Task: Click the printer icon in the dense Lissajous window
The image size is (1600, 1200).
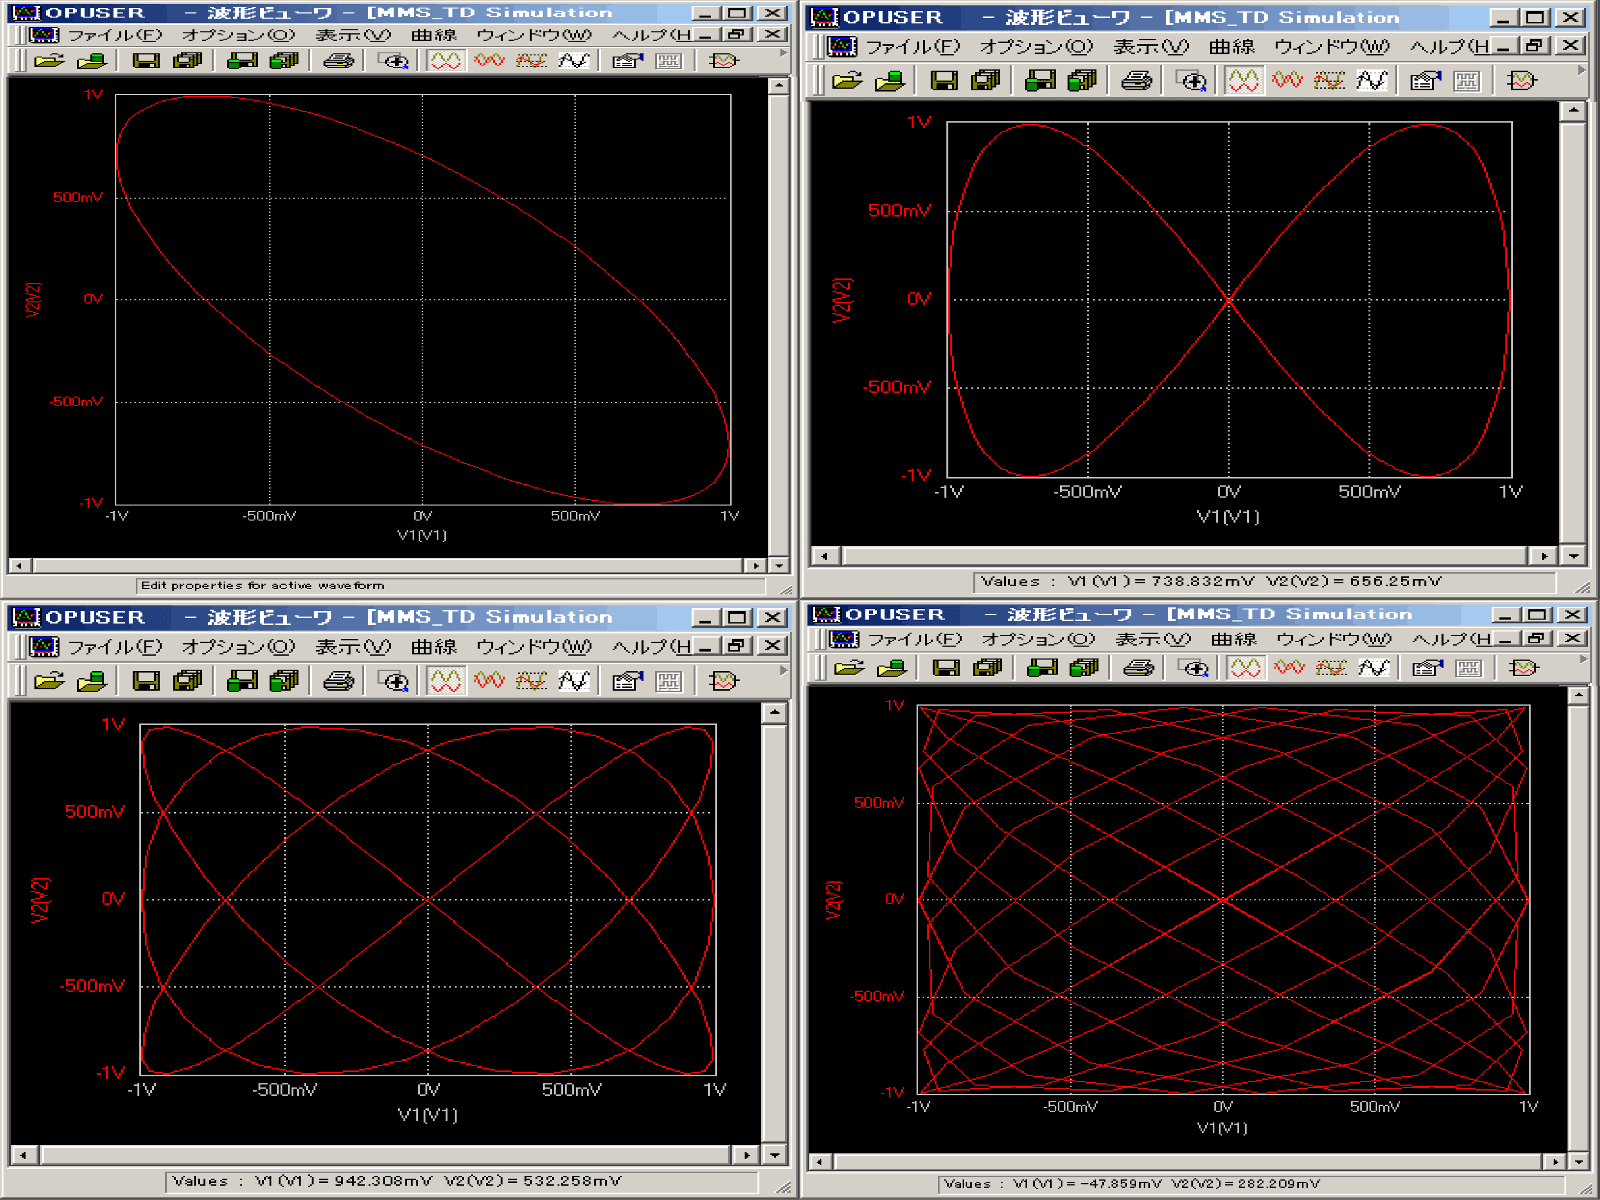Action: click(1139, 667)
